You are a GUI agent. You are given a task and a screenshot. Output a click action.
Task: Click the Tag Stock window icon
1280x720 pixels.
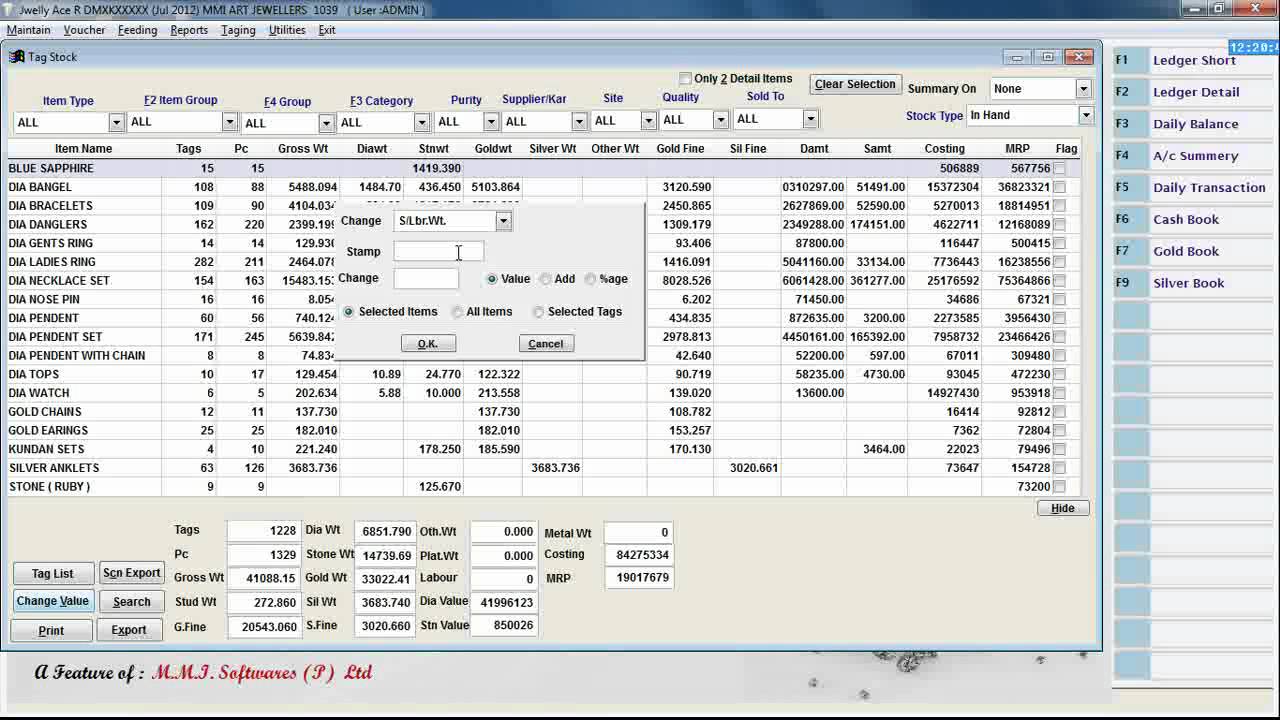(x=17, y=57)
